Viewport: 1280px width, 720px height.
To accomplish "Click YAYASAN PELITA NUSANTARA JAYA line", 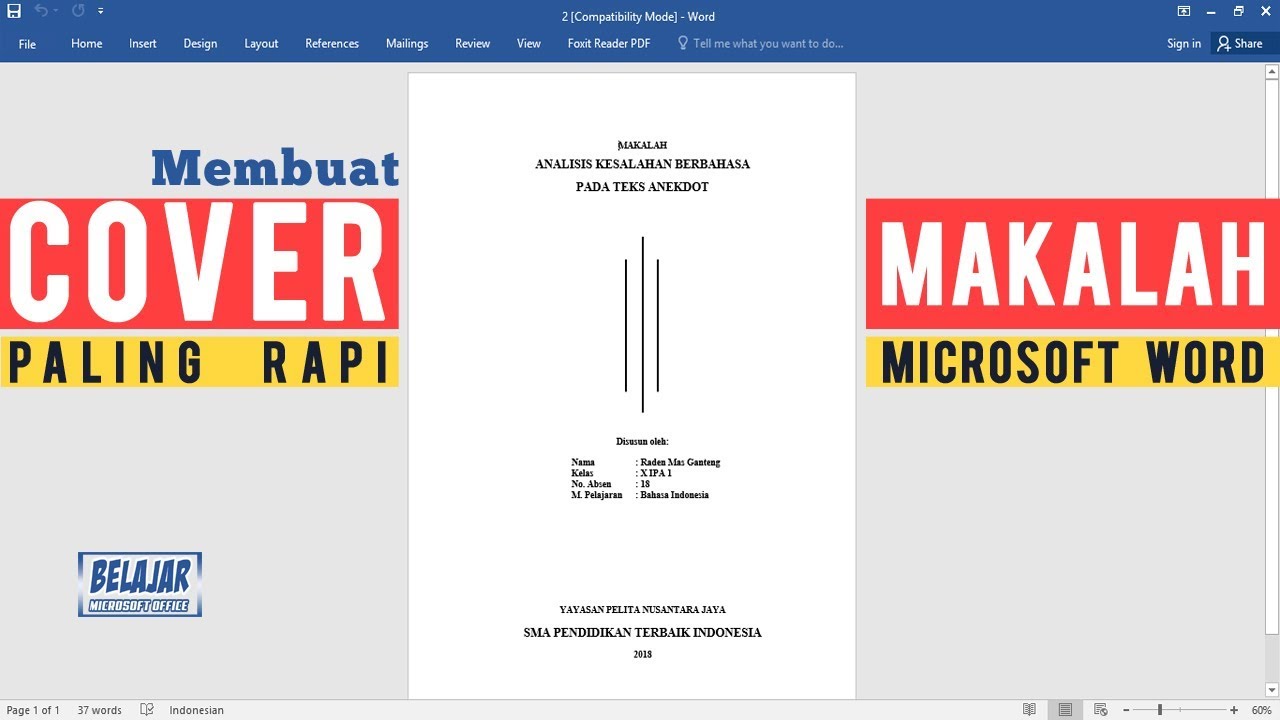I will [642, 609].
